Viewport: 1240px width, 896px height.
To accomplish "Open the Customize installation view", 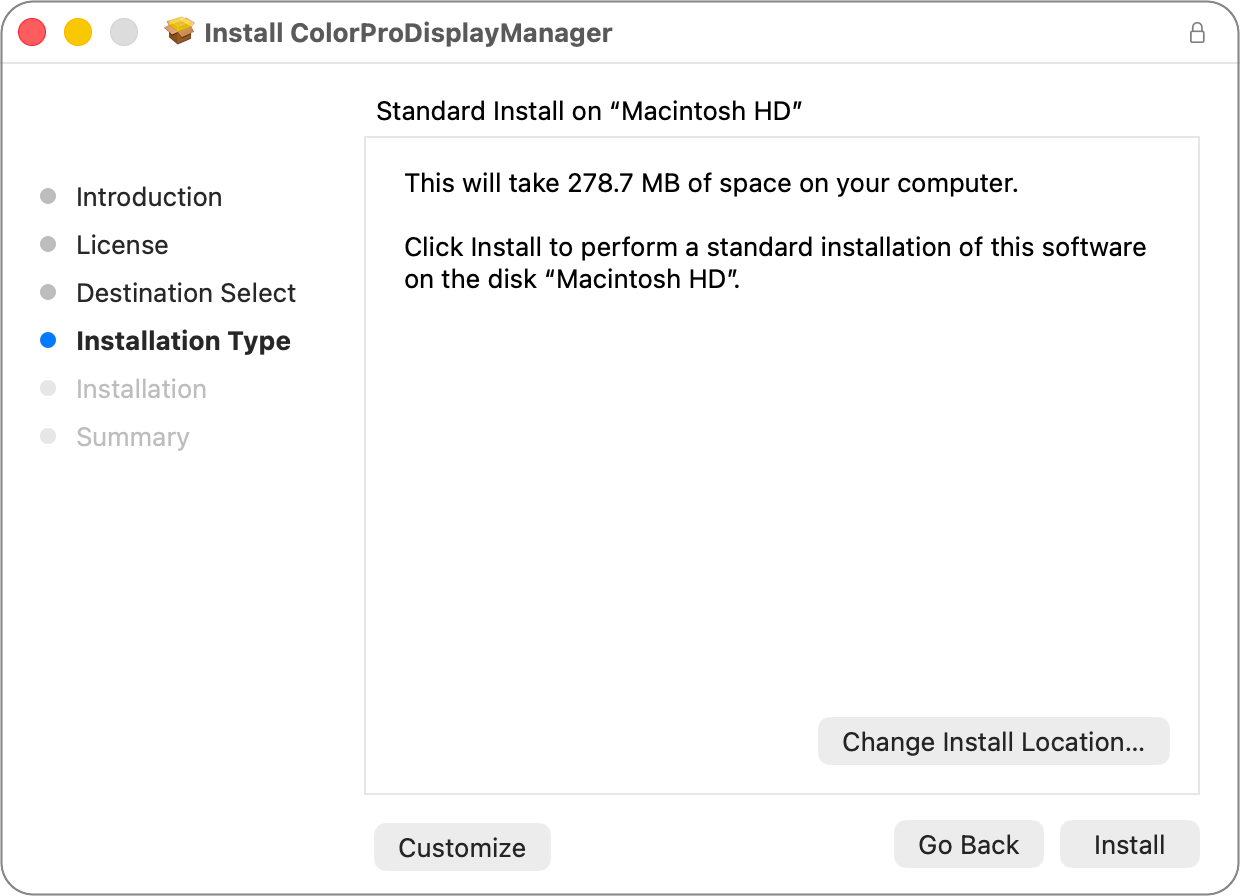I will [x=461, y=847].
